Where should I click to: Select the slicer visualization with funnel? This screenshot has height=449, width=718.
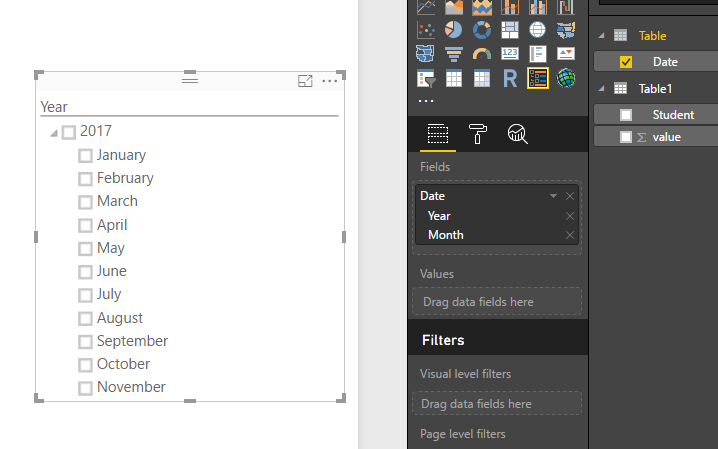point(426,78)
